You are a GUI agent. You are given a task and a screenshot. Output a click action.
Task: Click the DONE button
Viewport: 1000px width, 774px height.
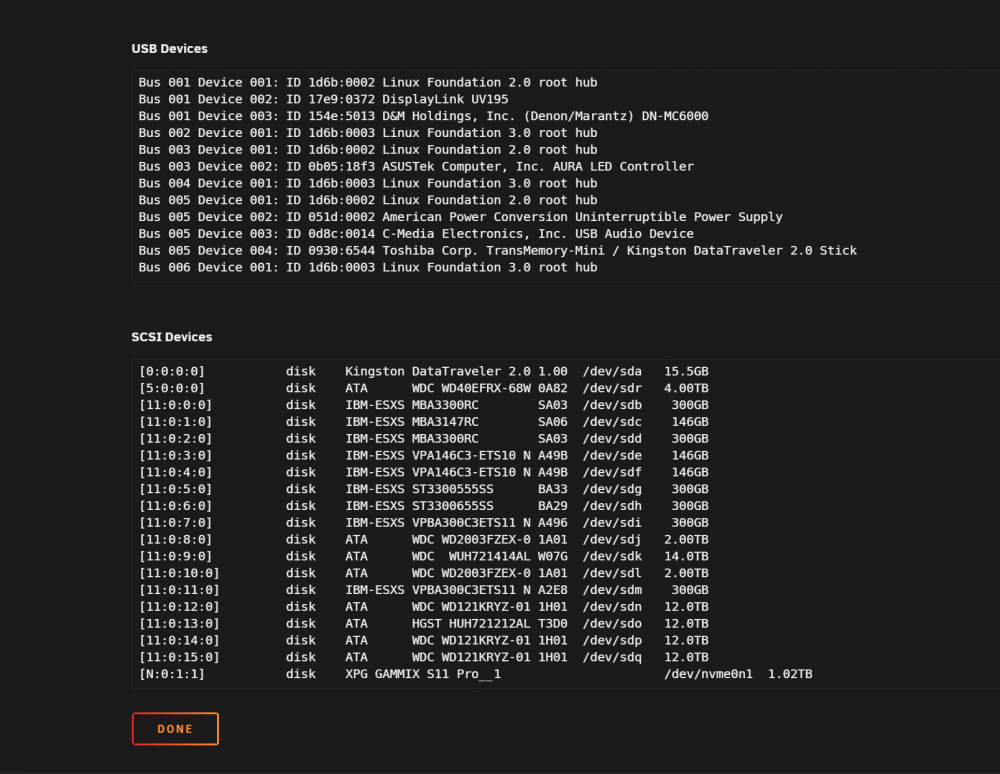[175, 729]
